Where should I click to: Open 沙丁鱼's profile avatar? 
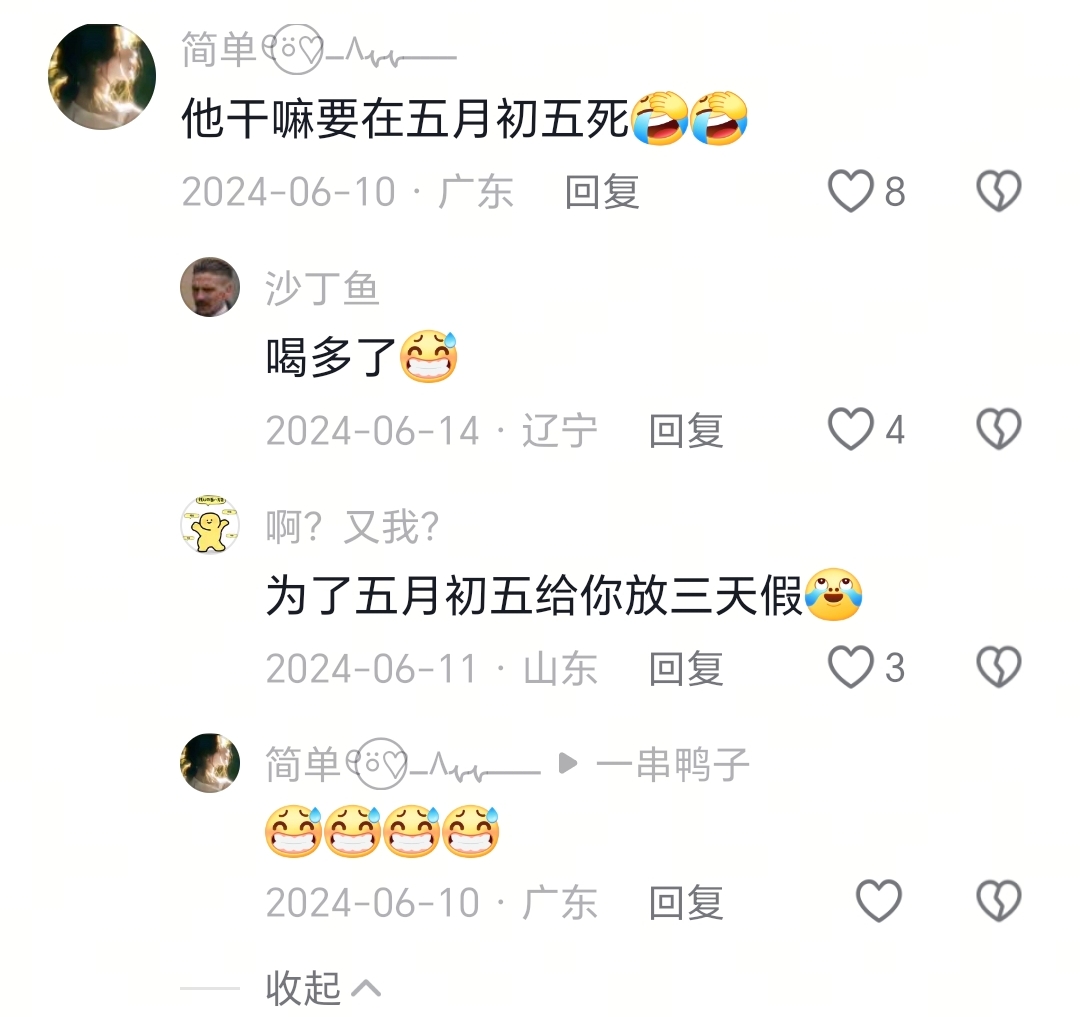[210, 287]
